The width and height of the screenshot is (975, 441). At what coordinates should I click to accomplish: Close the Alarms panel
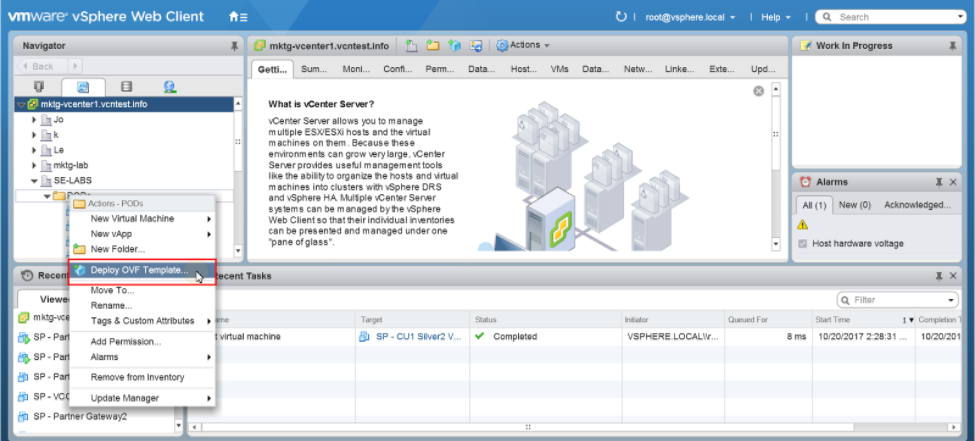(x=954, y=181)
